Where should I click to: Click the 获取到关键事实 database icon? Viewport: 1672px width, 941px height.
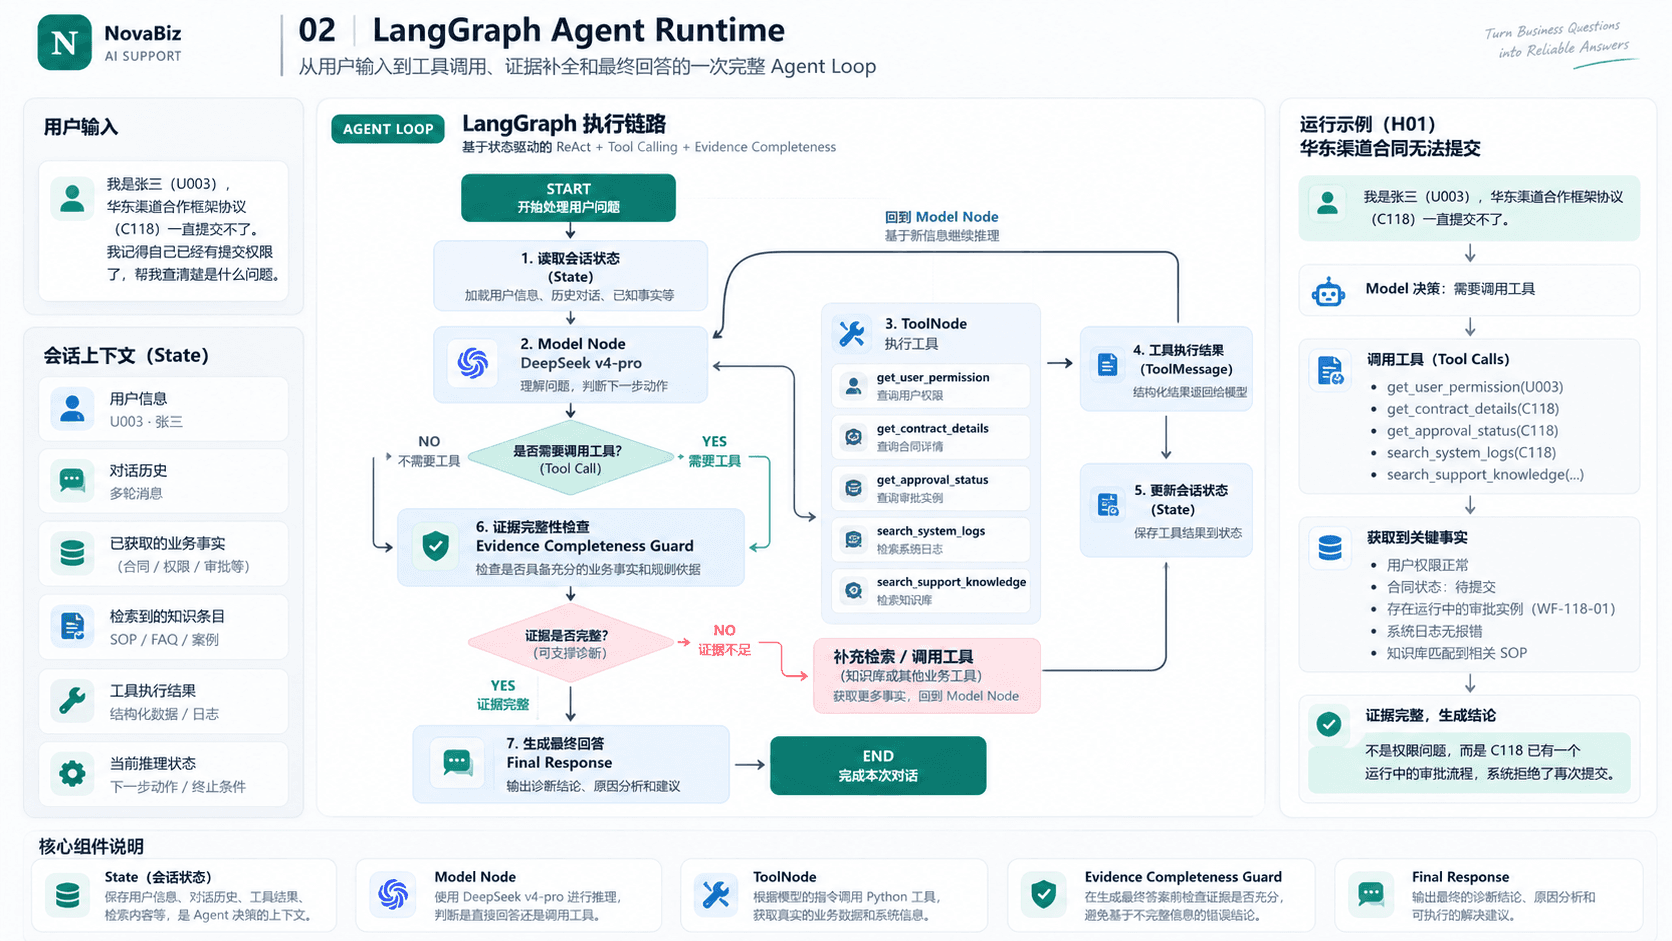click(1330, 548)
